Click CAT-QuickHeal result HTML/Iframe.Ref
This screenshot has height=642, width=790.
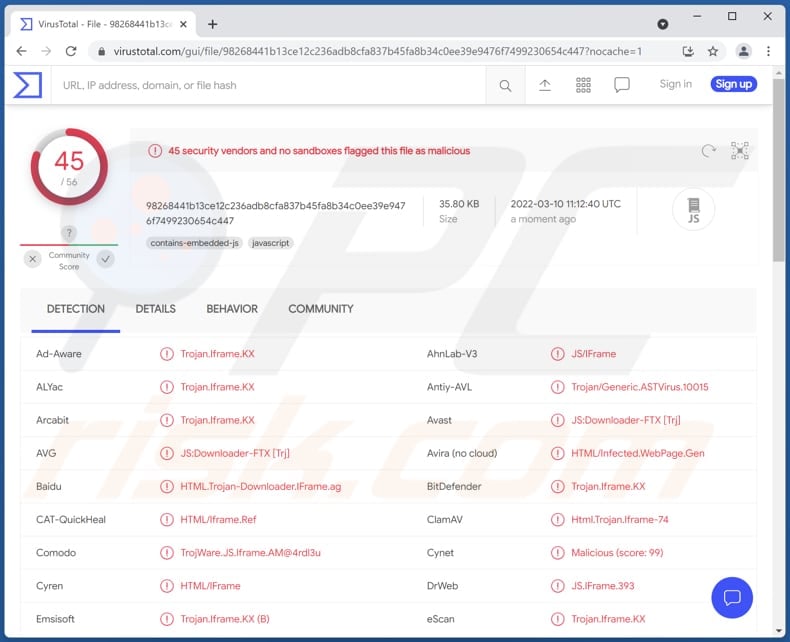(x=218, y=520)
